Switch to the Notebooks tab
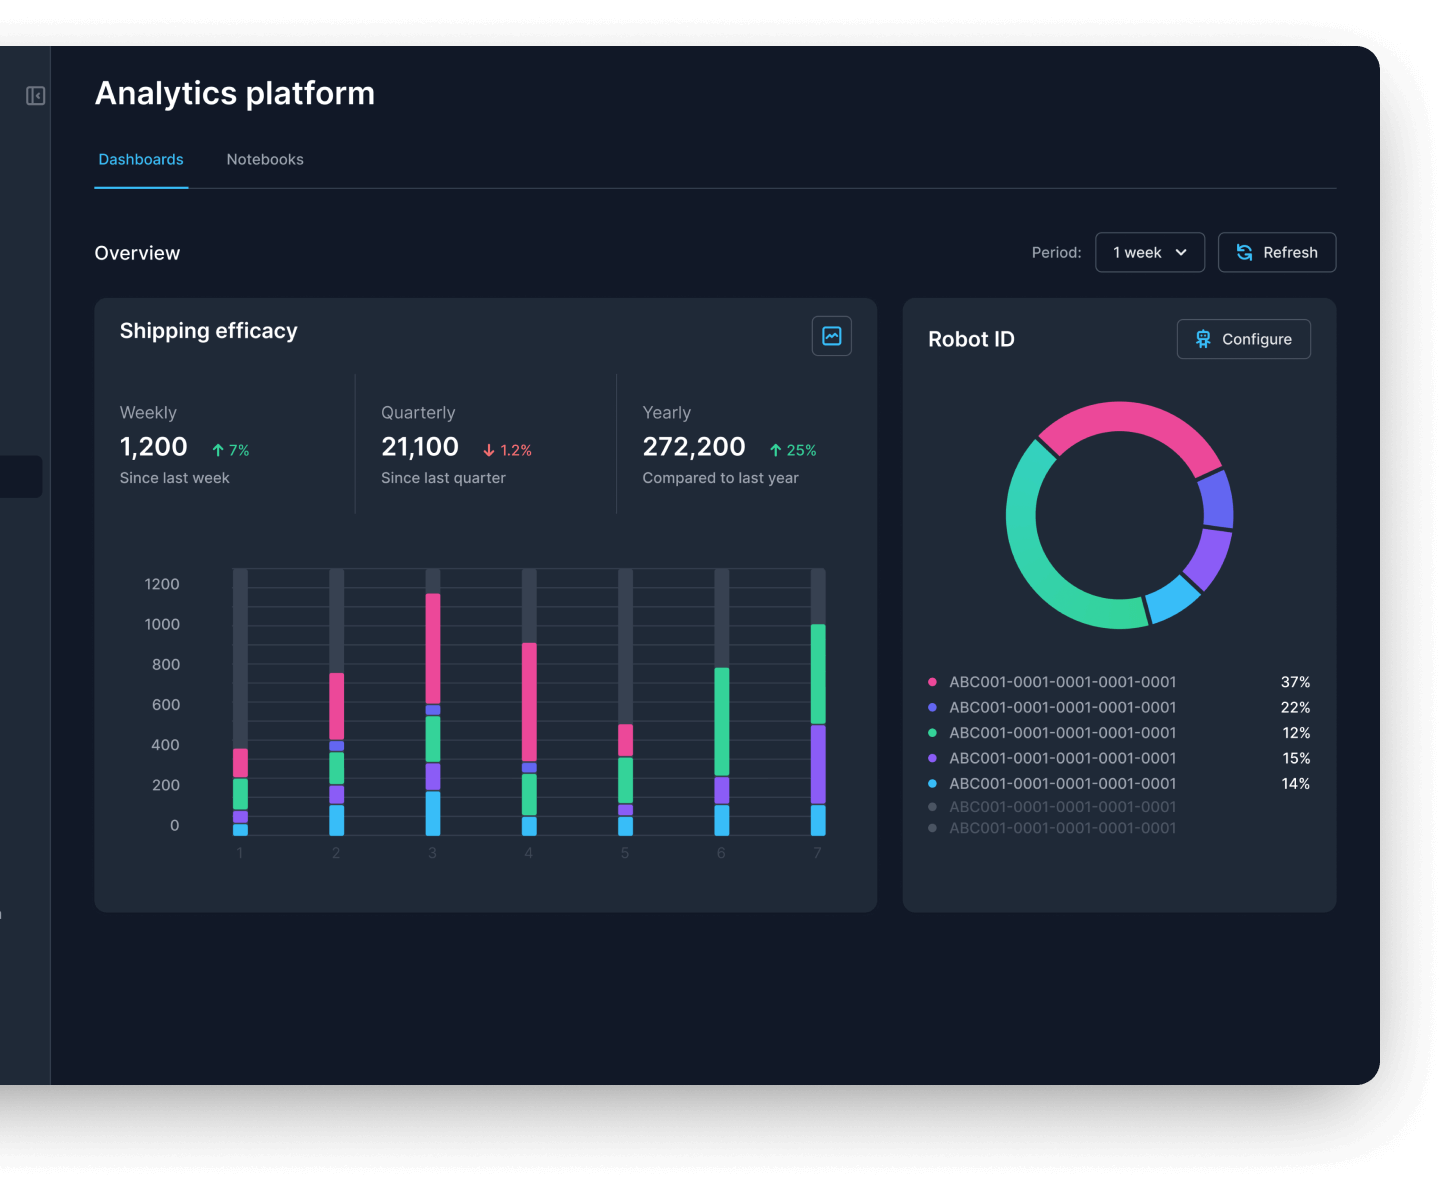 pos(264,159)
